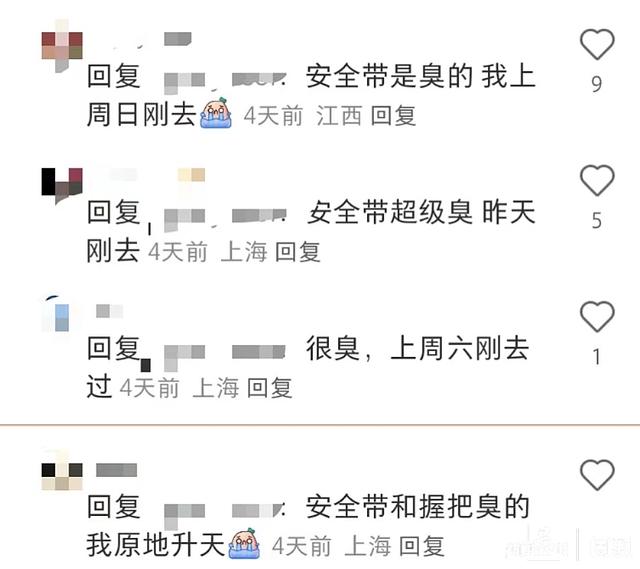Open the second commenter's dark avatar
Screen dimensions: 640x569
tap(62, 186)
